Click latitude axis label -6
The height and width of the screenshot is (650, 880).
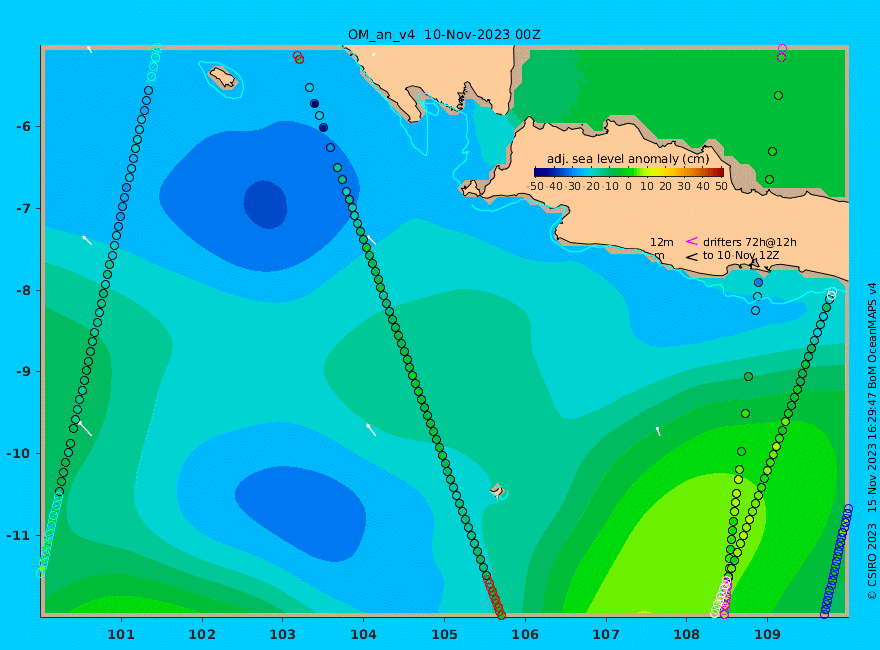22,127
